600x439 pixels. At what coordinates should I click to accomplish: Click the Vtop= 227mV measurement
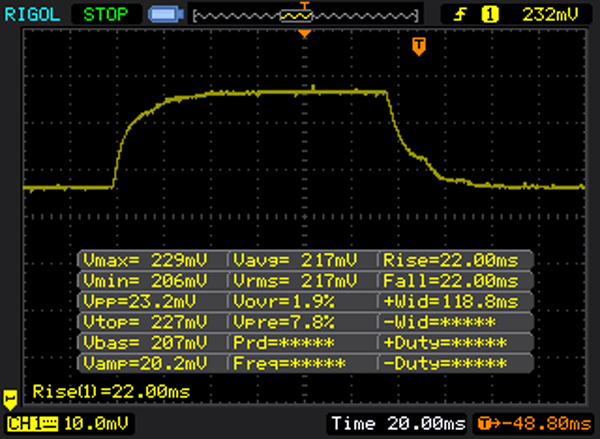(x=145, y=322)
